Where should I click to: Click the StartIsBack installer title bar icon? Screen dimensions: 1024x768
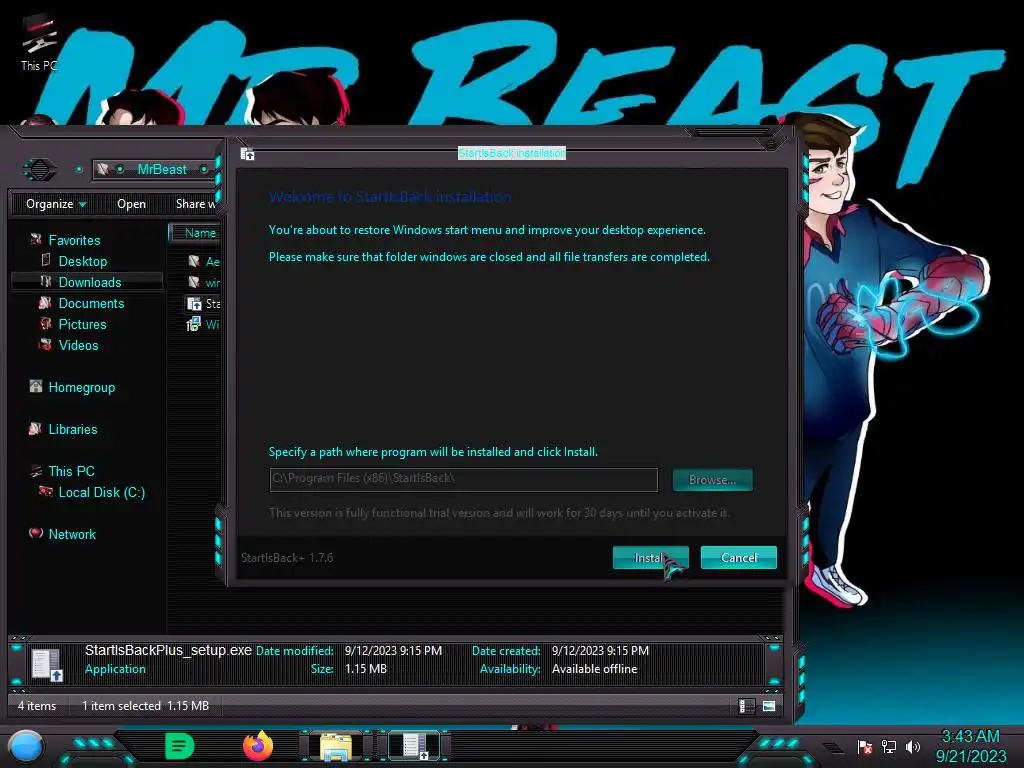tap(248, 154)
